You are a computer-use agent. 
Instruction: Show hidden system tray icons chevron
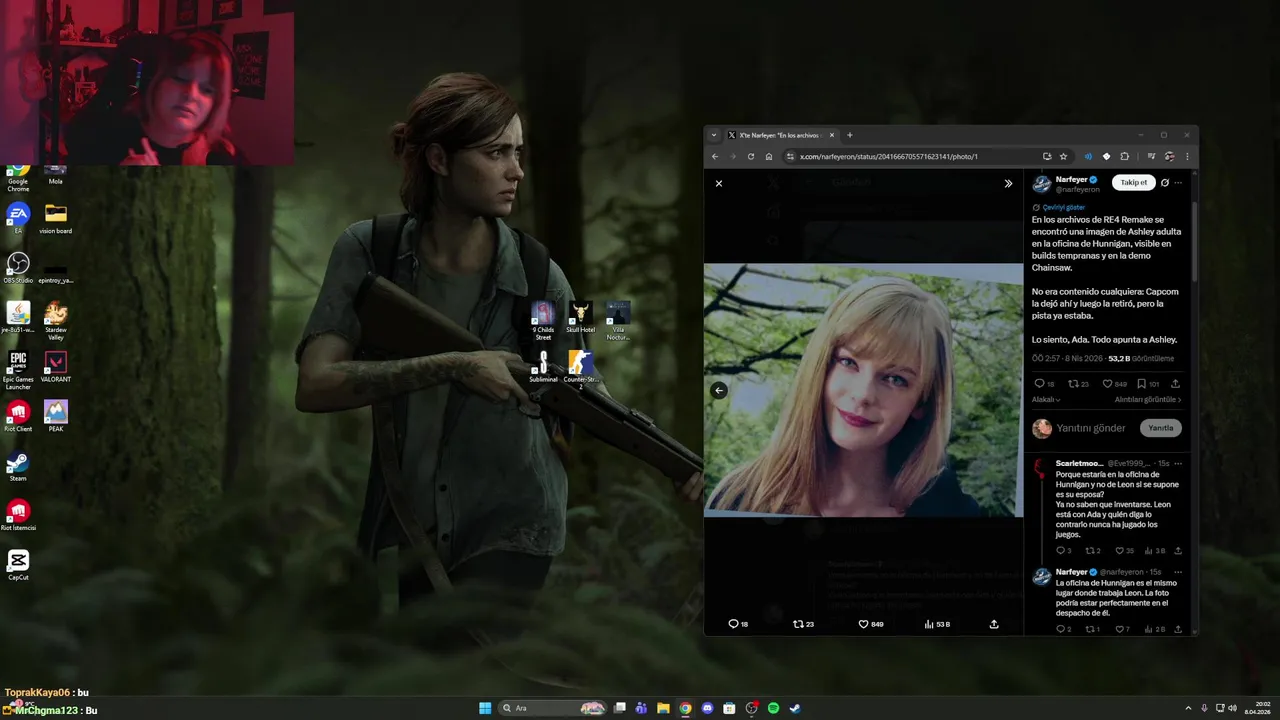[x=1188, y=708]
